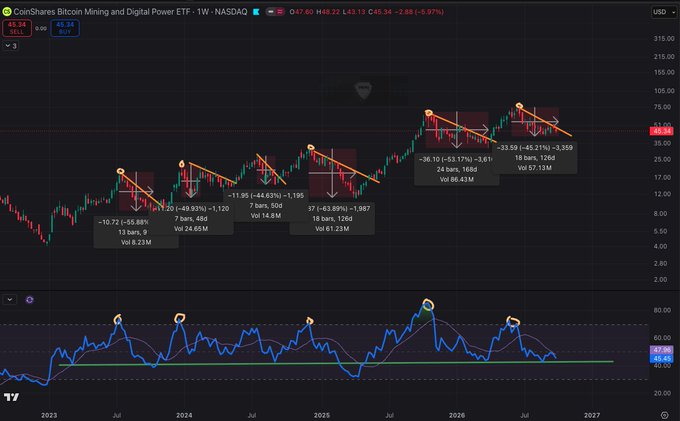This screenshot has height=421, width=680.
Task: Click the blue 45.45 oscillator axis label
Action: tap(661, 359)
